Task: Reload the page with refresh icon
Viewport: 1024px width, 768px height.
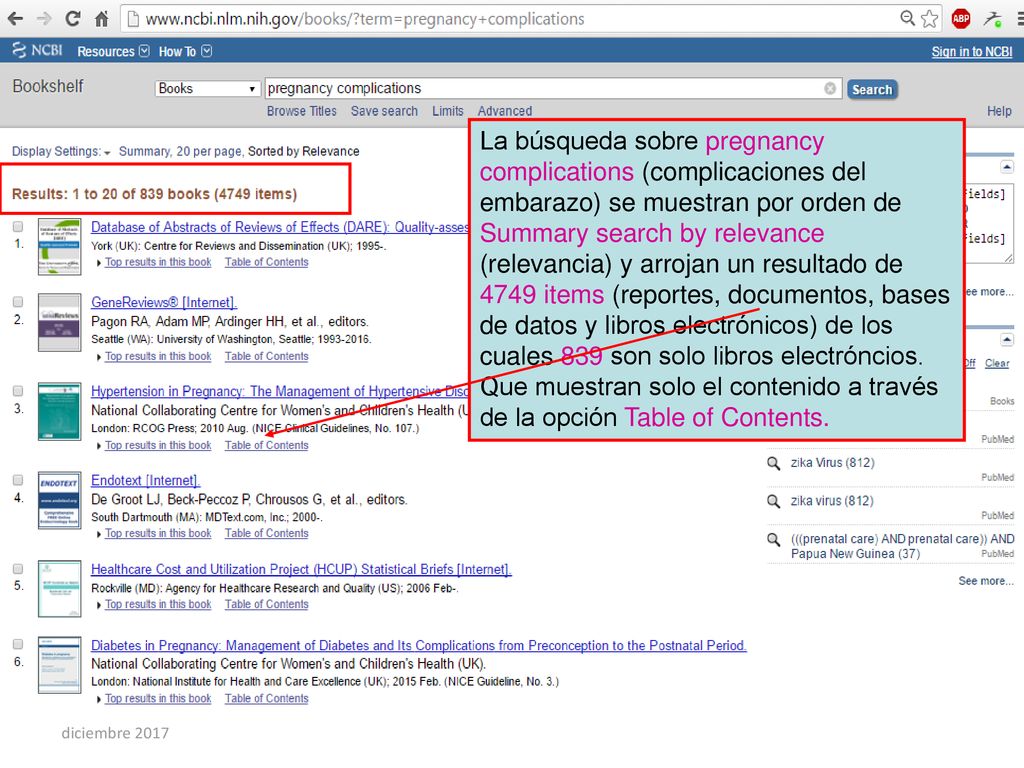Action: (x=72, y=18)
